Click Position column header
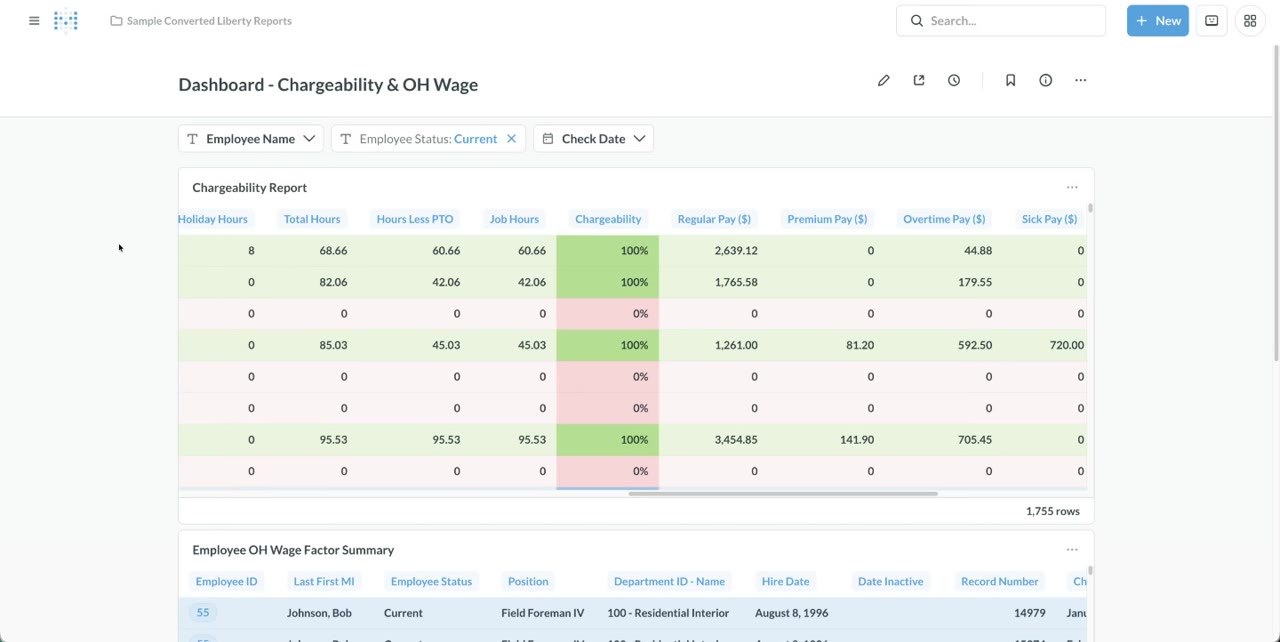Viewport: 1280px width, 642px height. point(528,581)
